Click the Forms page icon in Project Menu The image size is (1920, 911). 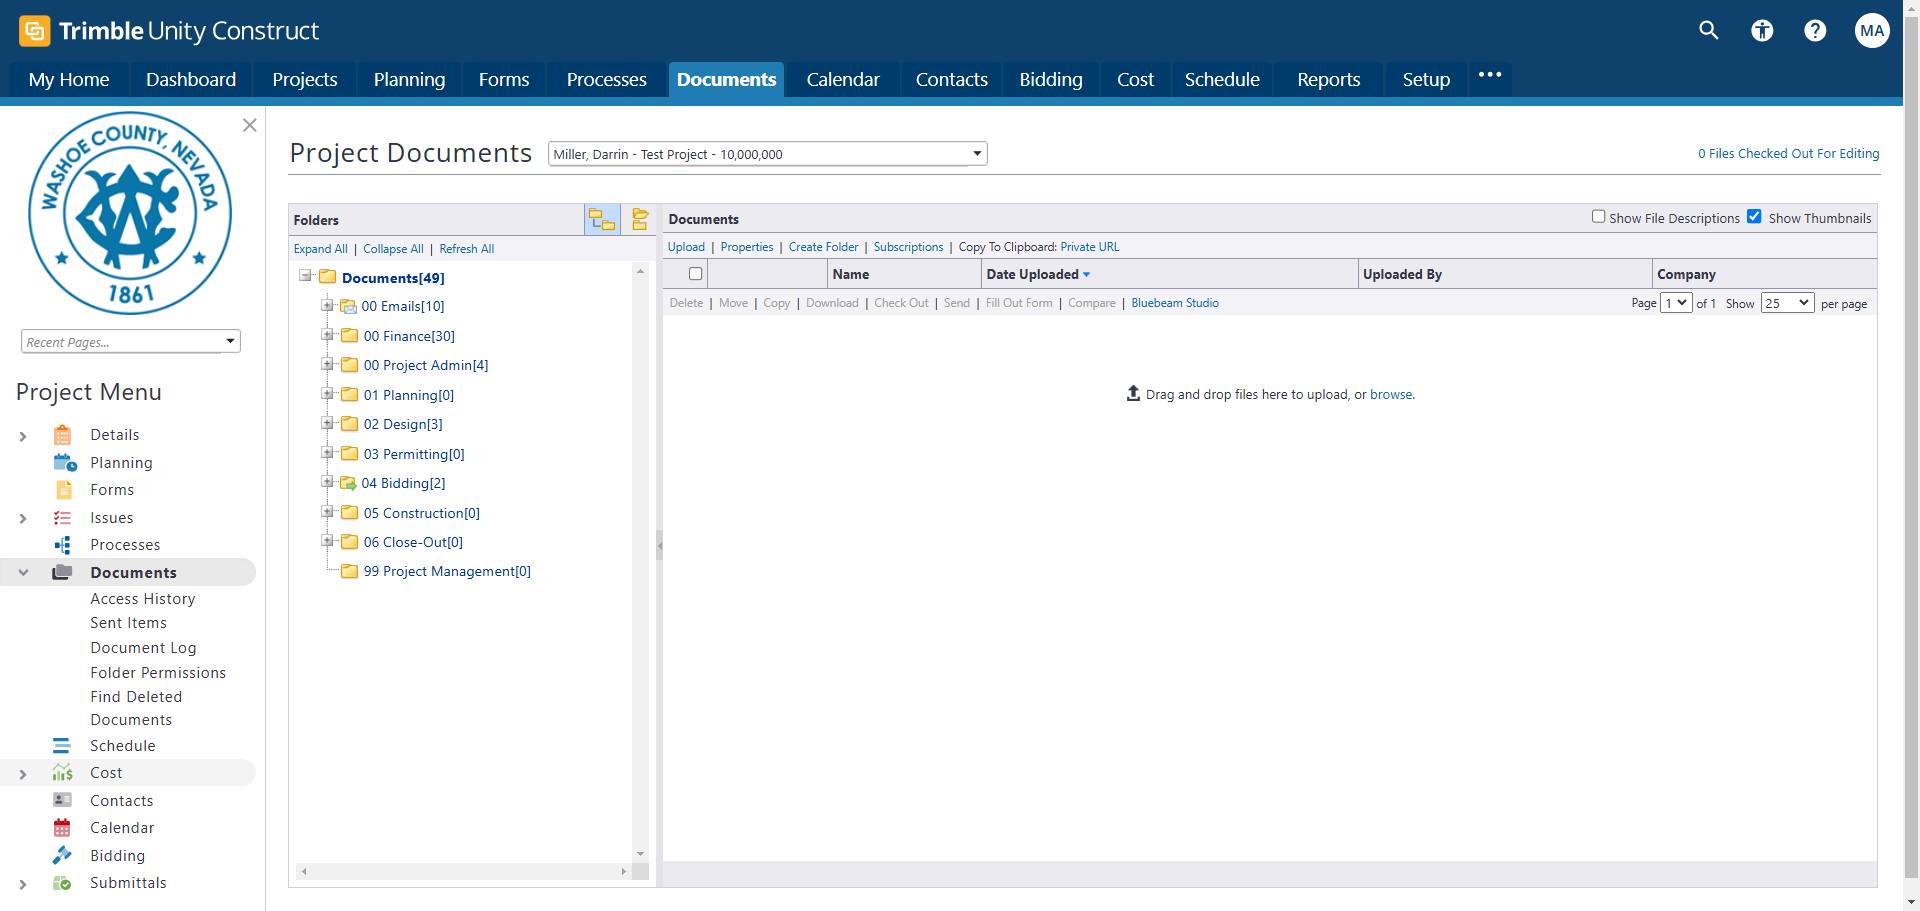[x=64, y=490]
